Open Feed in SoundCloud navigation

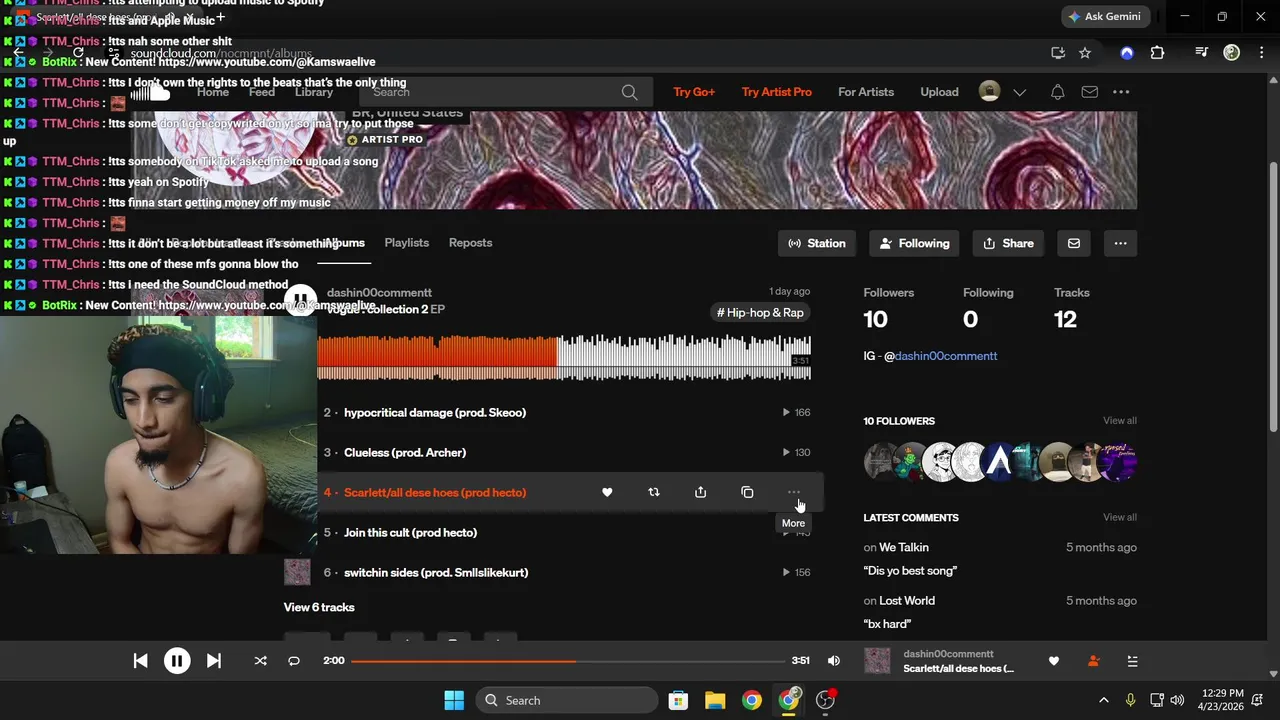click(x=262, y=92)
